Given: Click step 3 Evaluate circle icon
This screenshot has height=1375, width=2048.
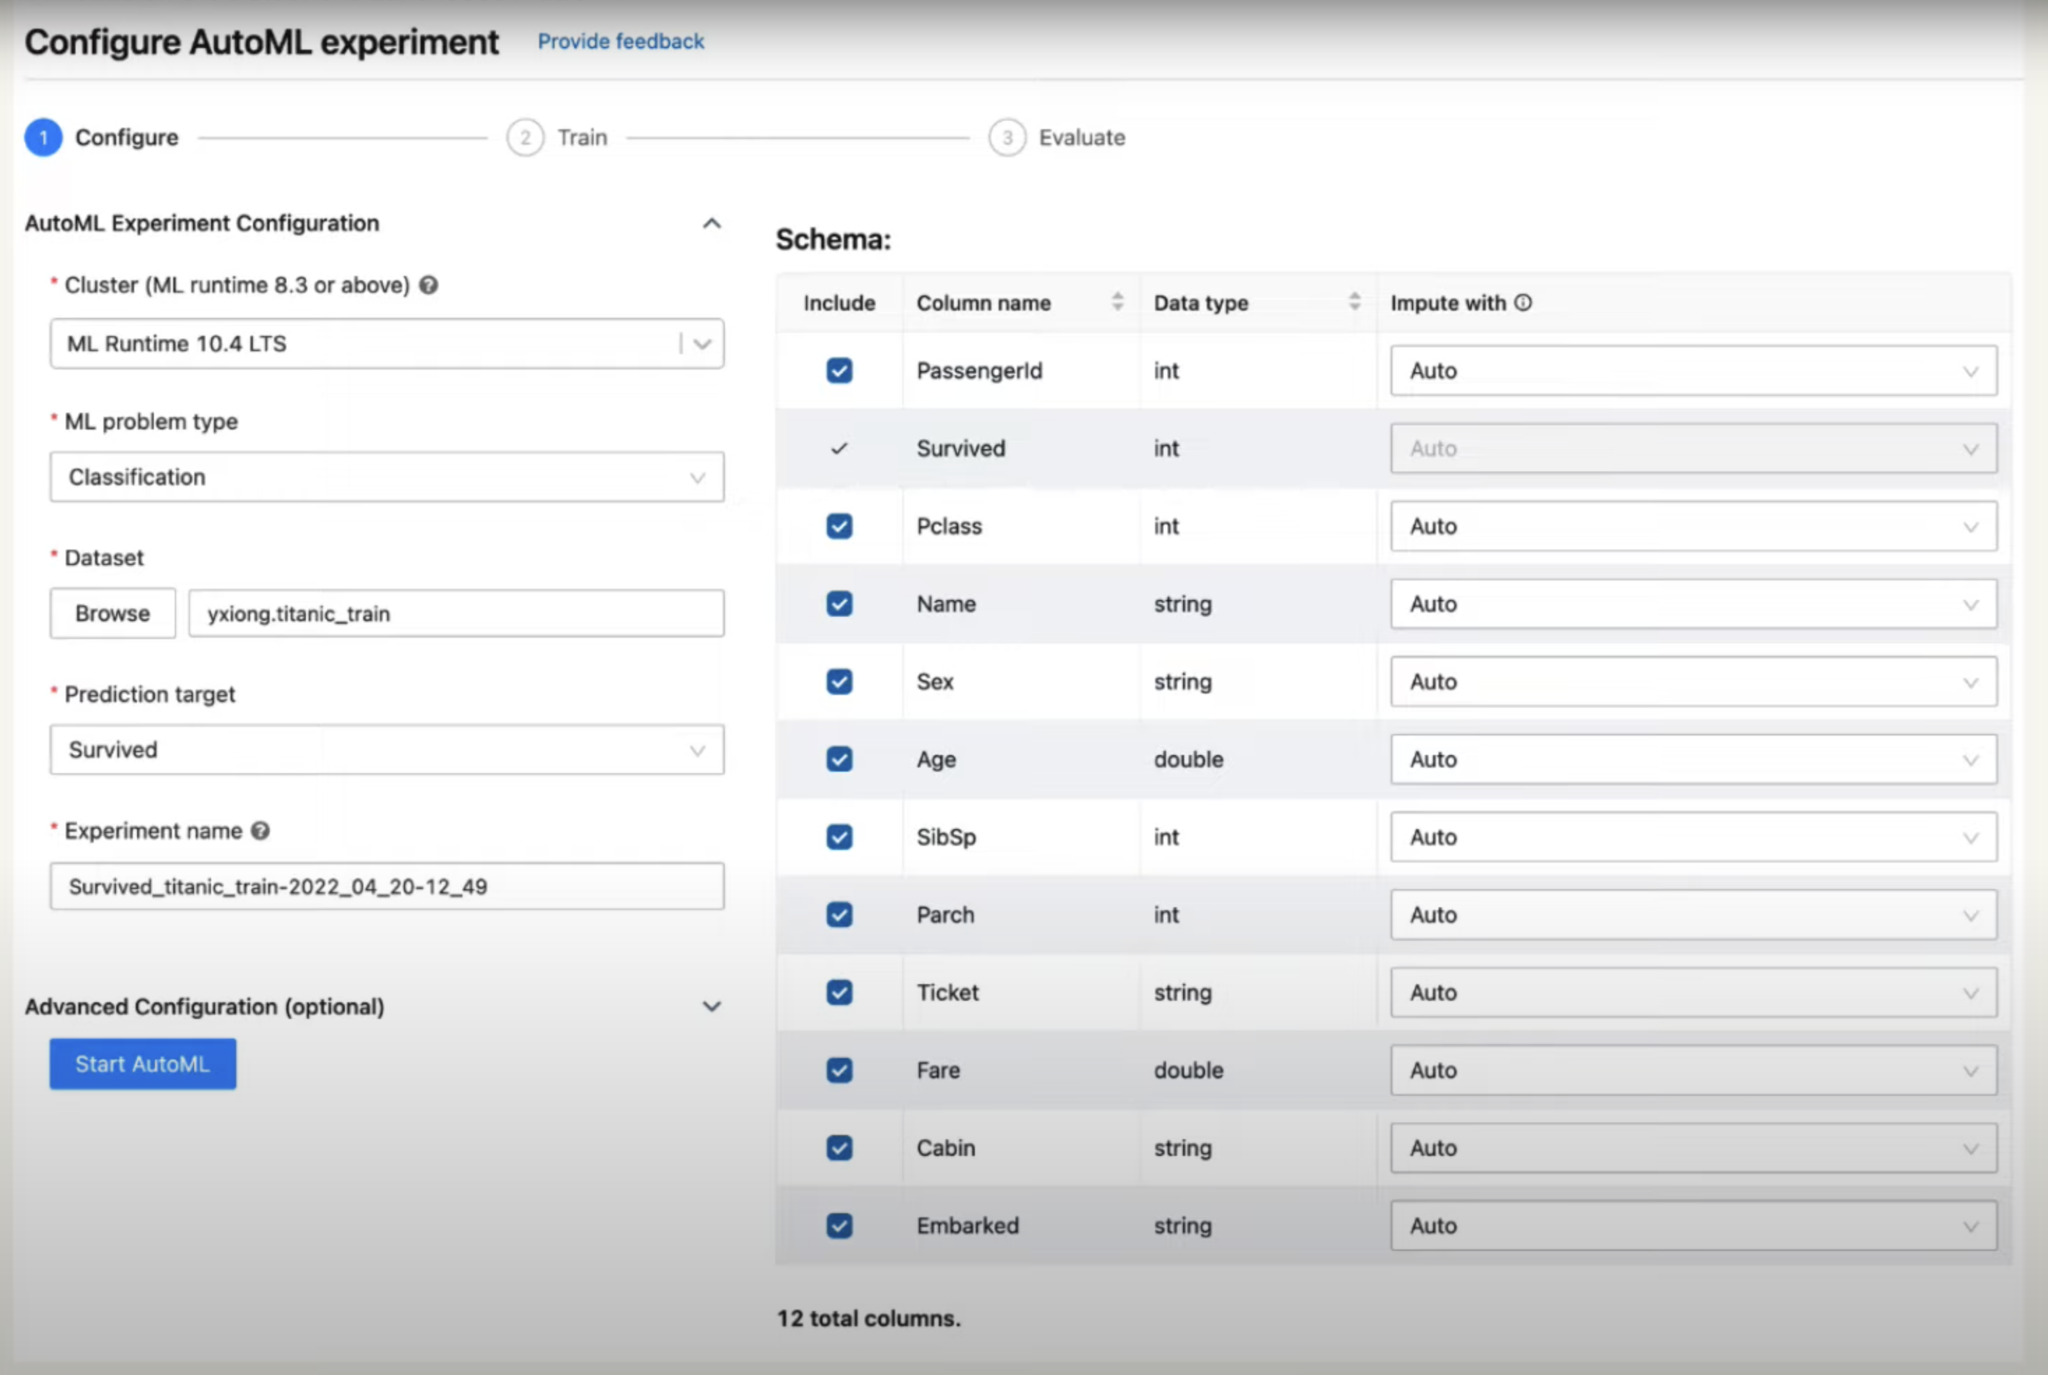Looking at the screenshot, I should click(x=1007, y=137).
